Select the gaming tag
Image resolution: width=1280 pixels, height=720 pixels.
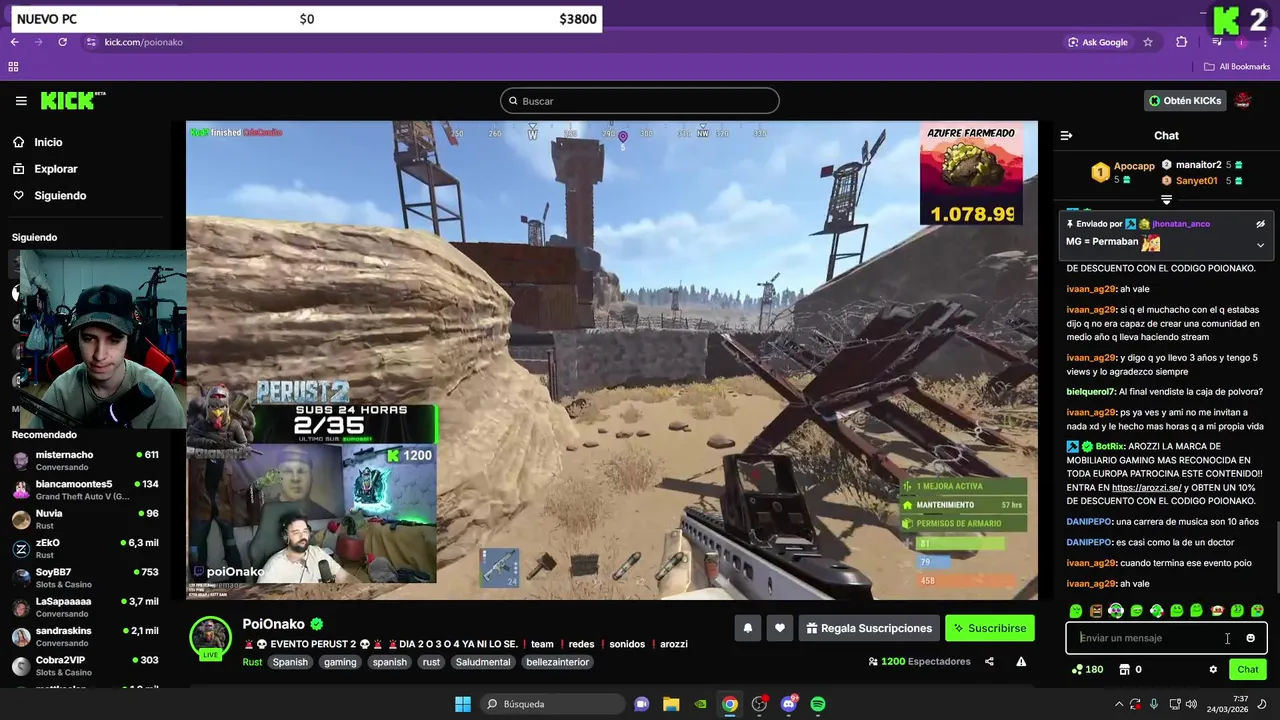340,662
